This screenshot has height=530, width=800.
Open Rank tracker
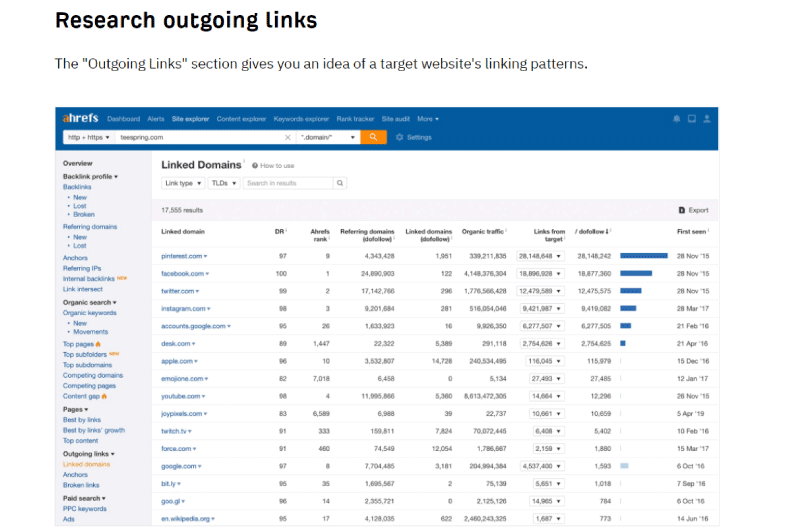(355, 119)
